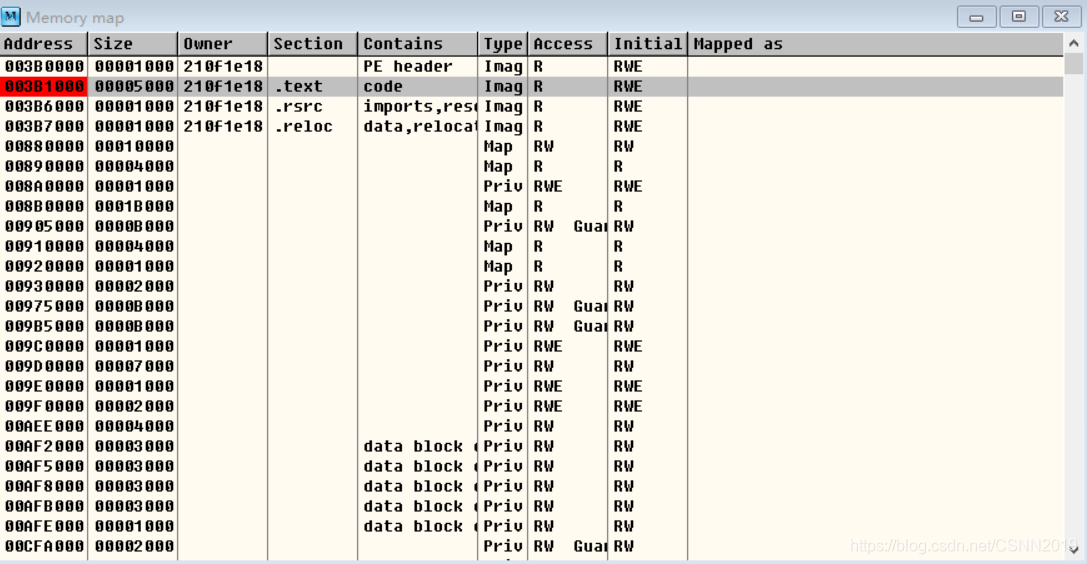
Task: Select the row at address 00CFA000
Action: click(532, 546)
